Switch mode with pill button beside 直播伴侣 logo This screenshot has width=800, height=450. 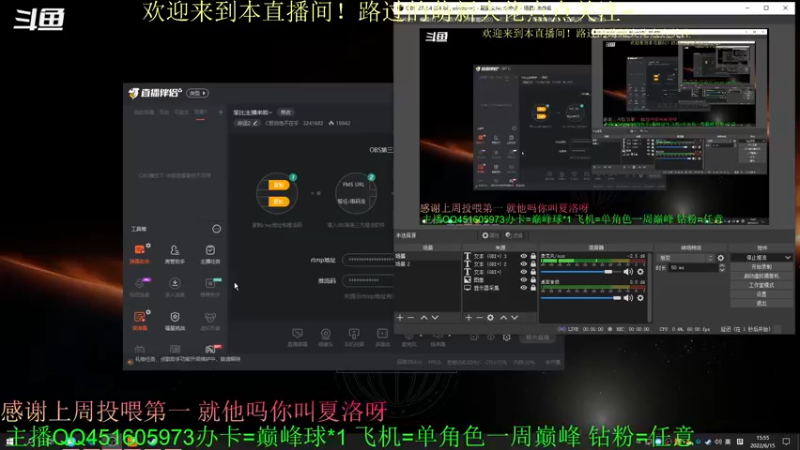(197, 93)
